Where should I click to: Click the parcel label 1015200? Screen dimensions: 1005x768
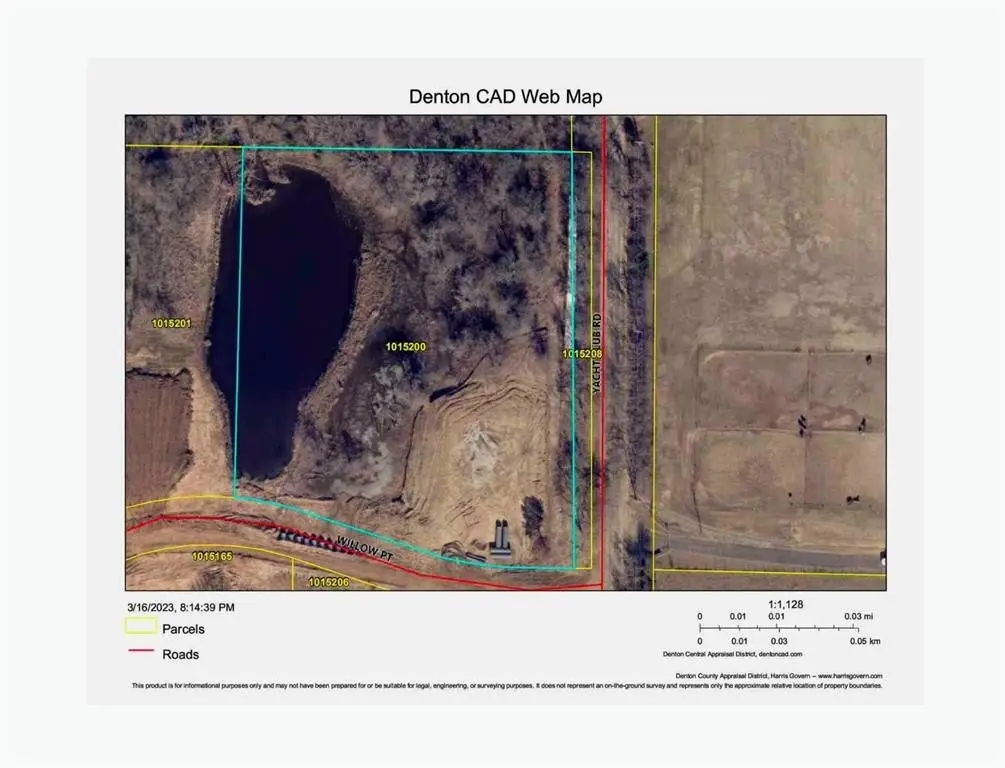405,346
